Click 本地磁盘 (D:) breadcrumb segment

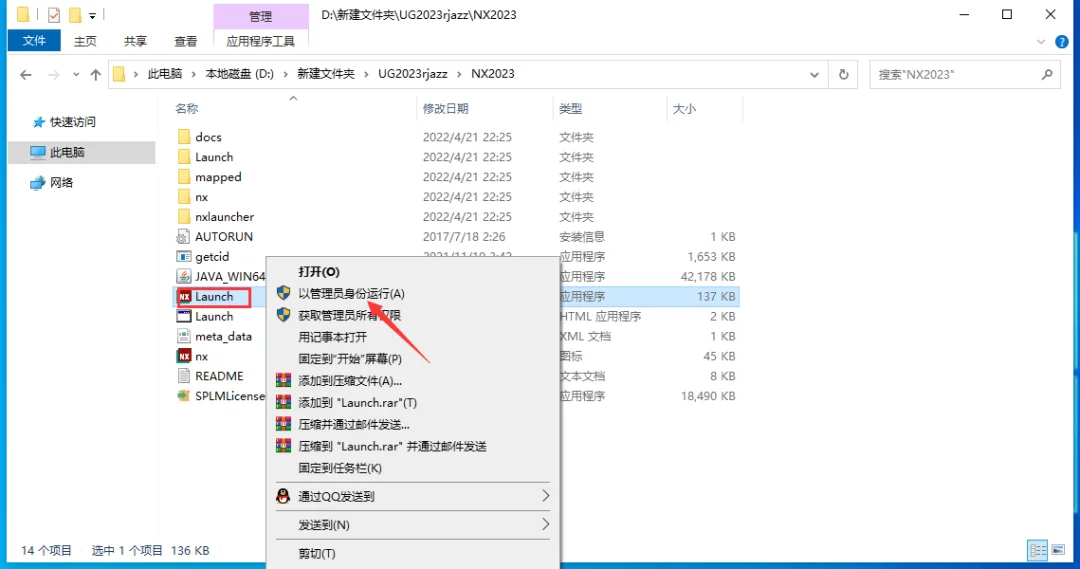pos(240,74)
